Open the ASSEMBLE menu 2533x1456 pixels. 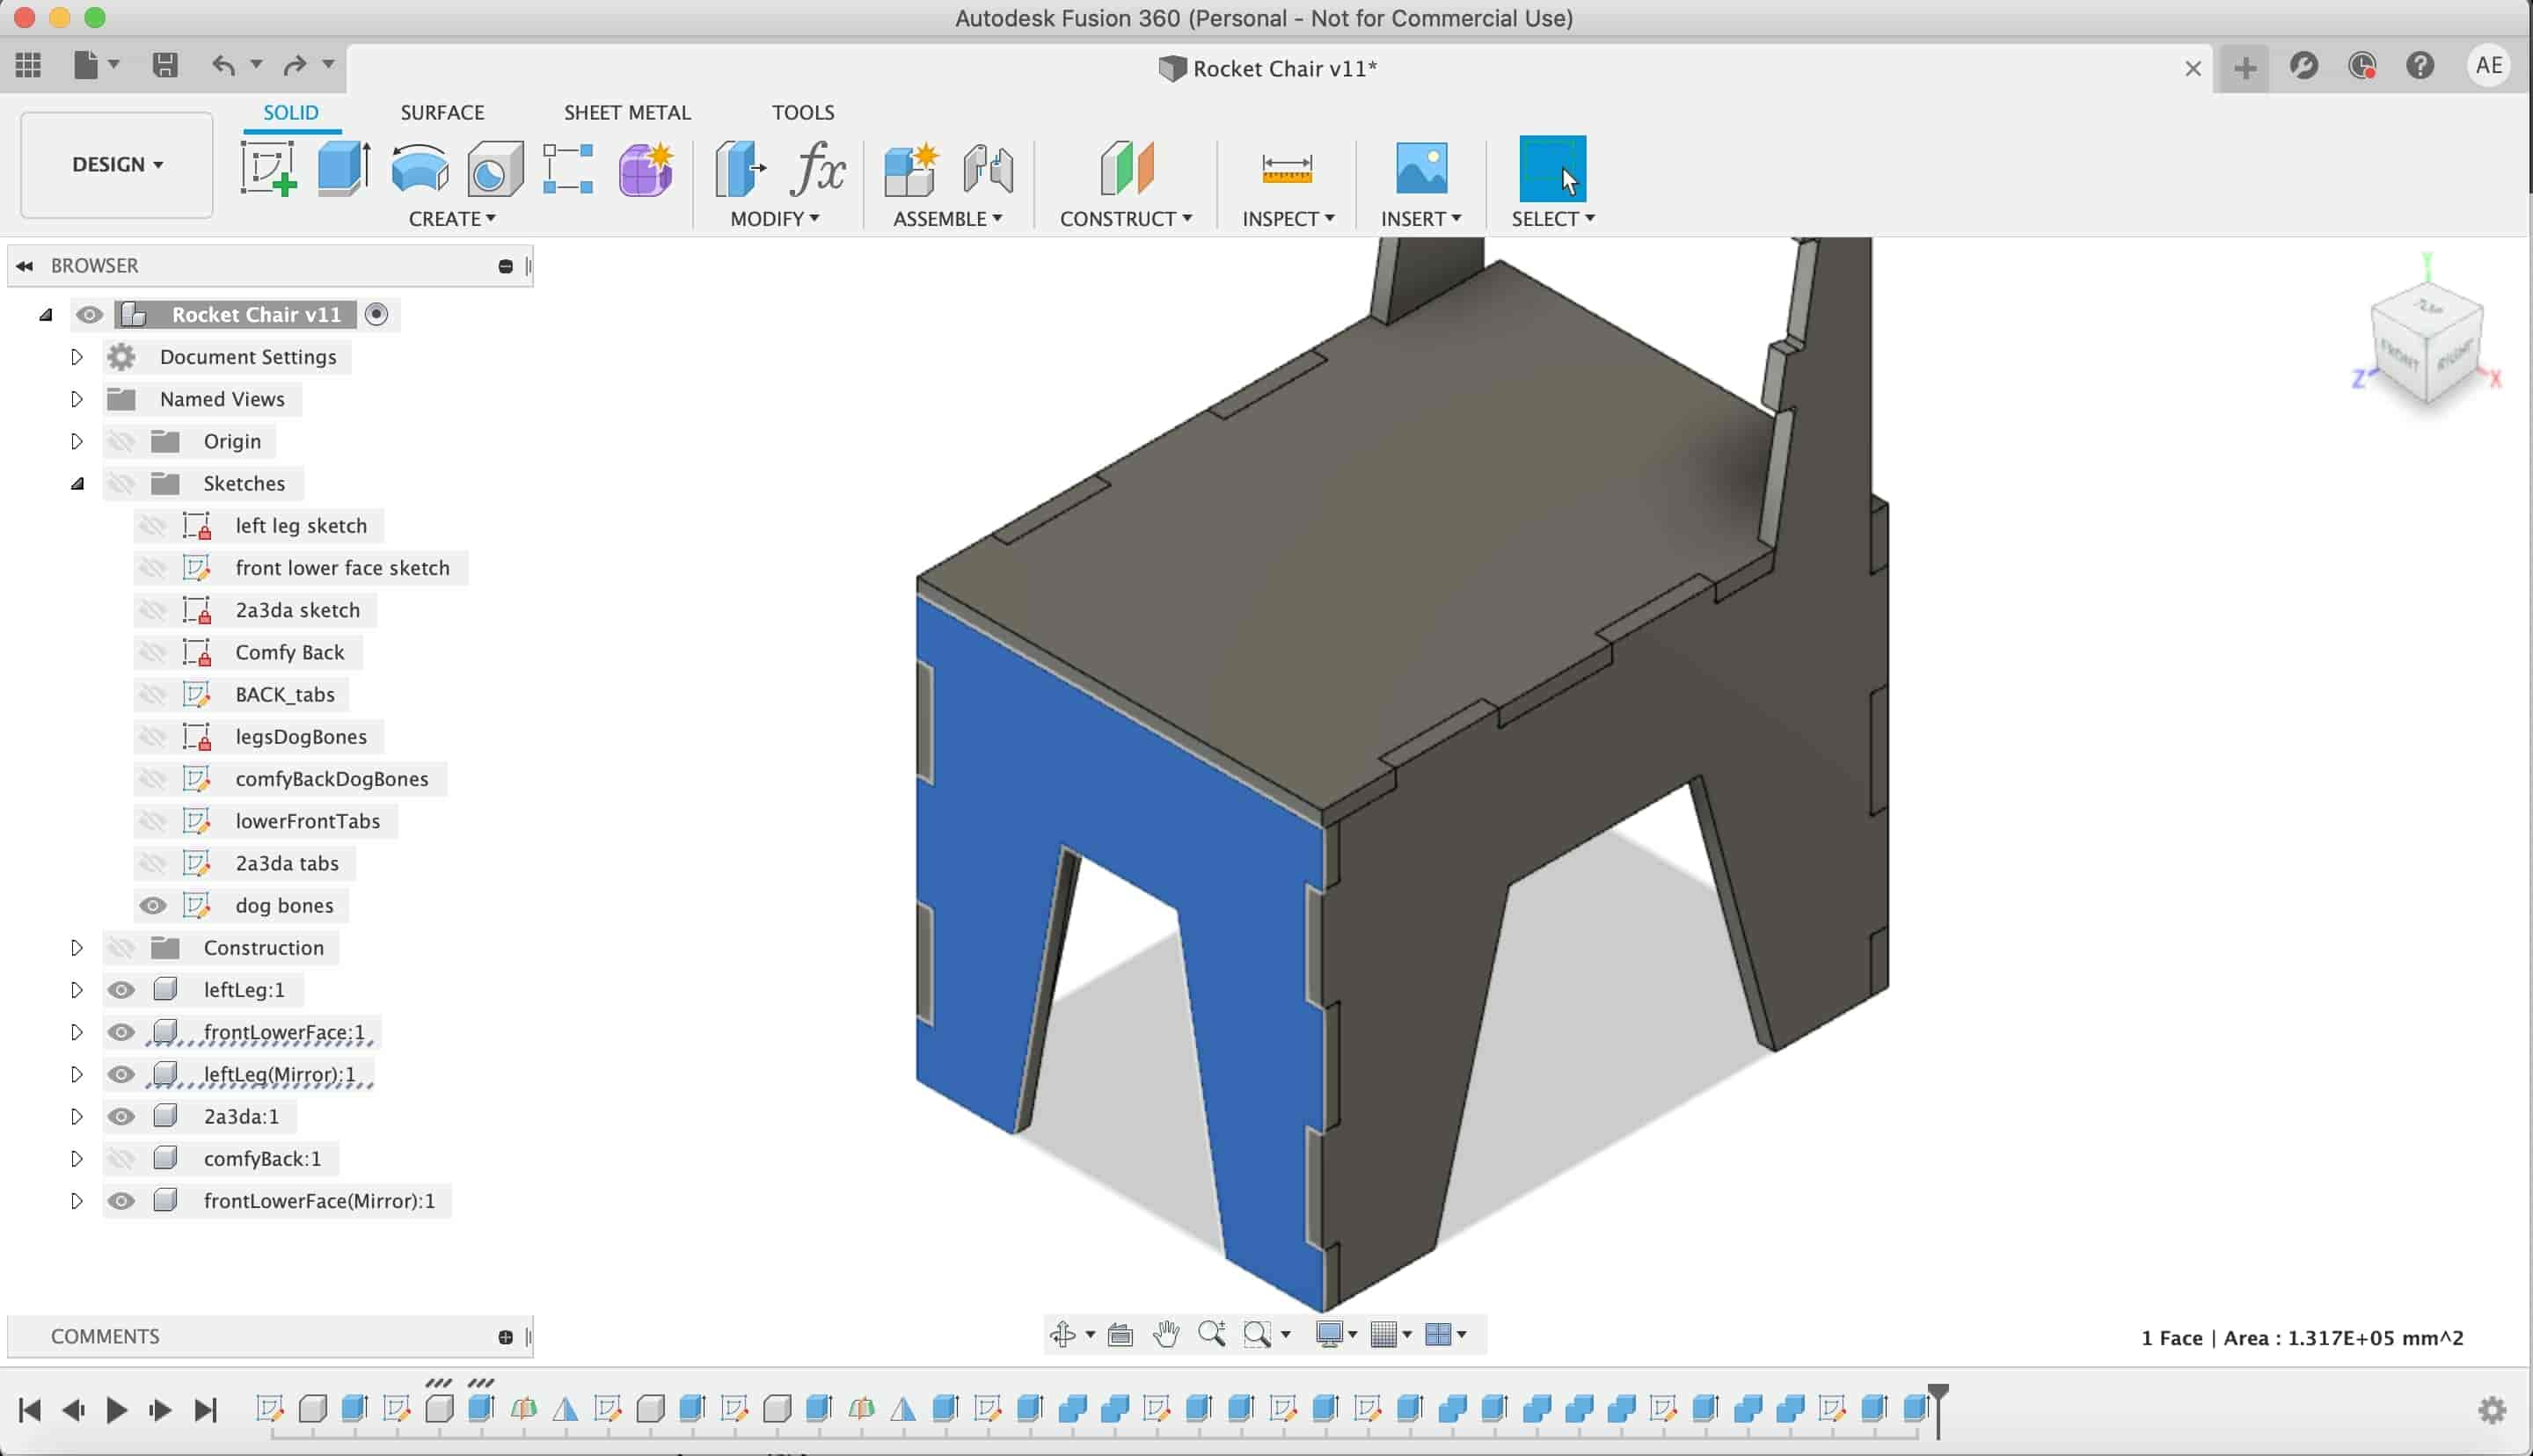point(947,219)
